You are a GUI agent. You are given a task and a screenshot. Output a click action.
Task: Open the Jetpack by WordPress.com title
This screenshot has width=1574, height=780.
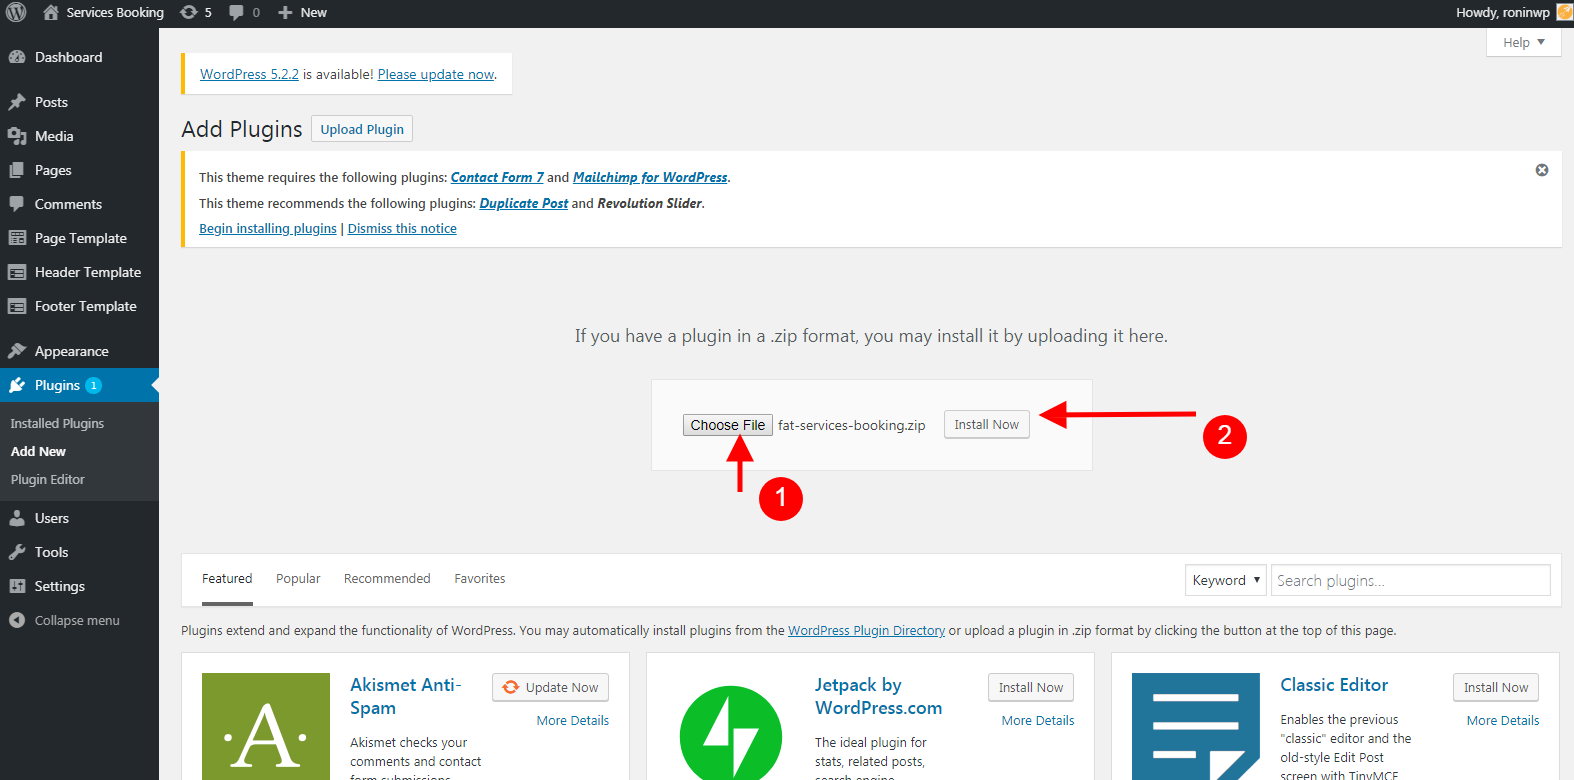[x=878, y=696]
